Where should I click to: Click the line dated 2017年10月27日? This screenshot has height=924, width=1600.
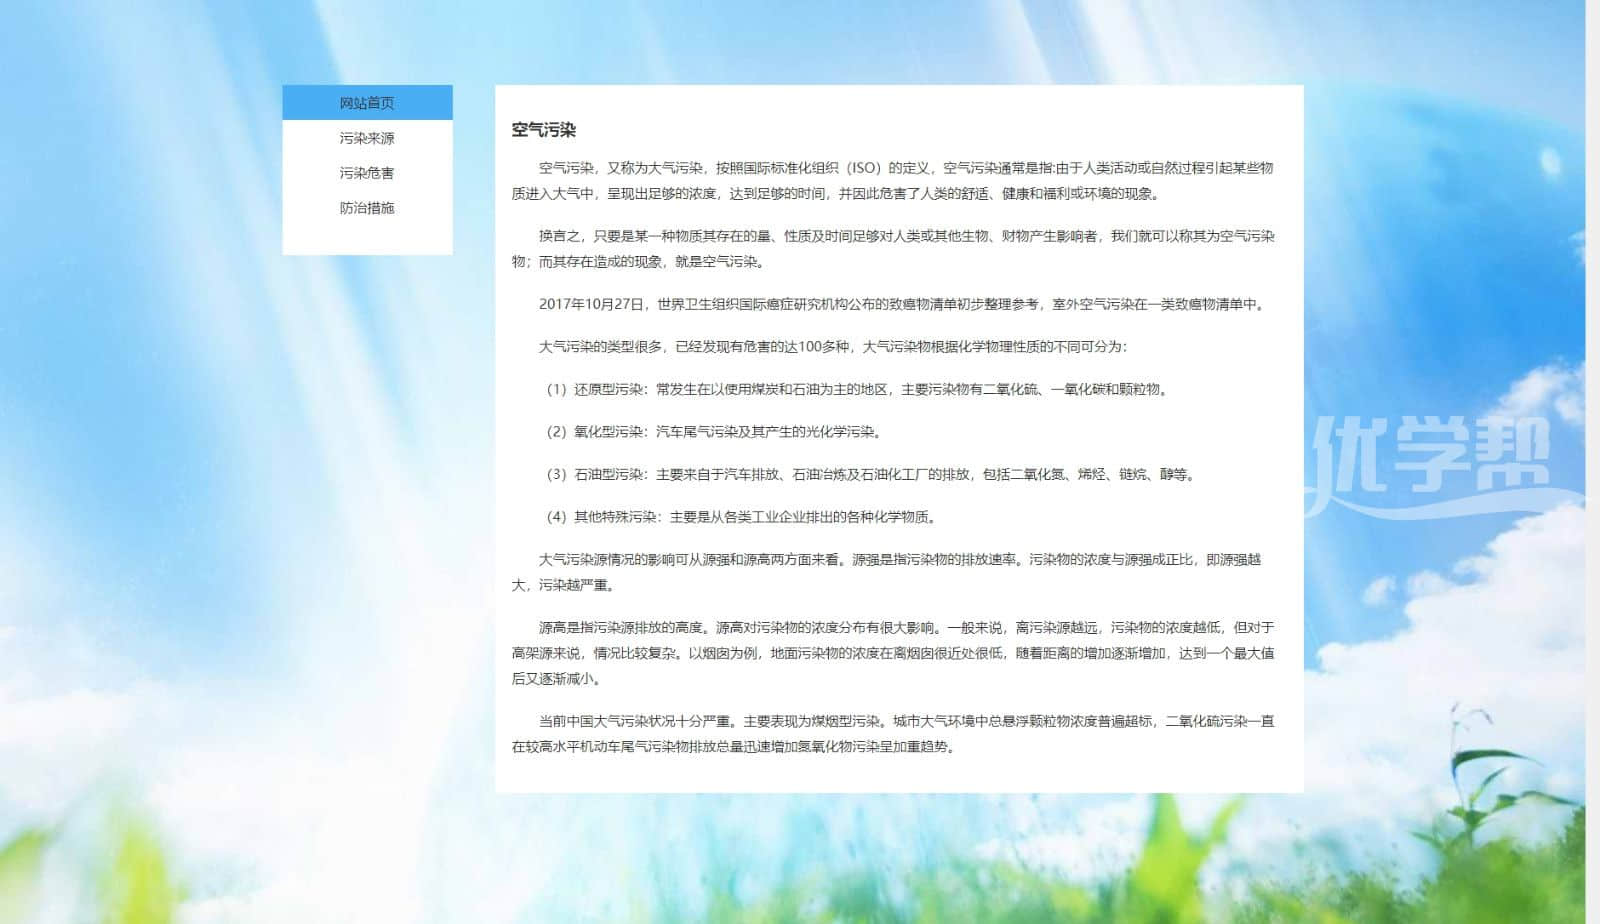click(x=902, y=305)
